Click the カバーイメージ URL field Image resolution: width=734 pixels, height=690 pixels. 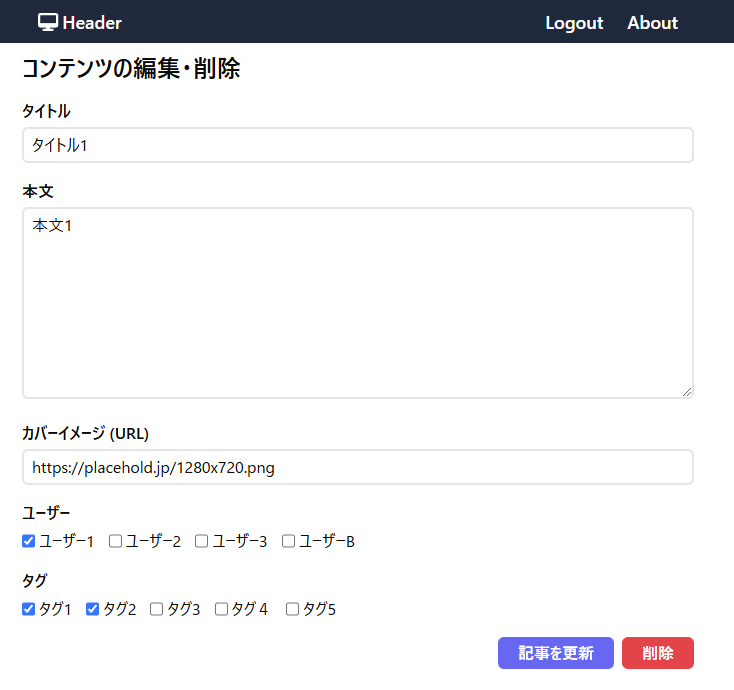tap(357, 467)
